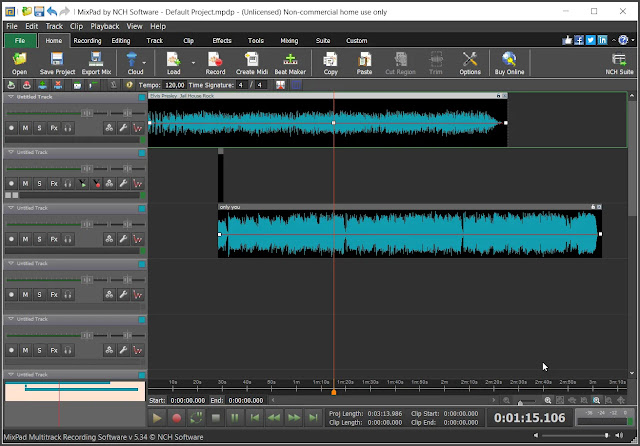Mute the fifth track
The image size is (640, 446).
[x=25, y=350]
